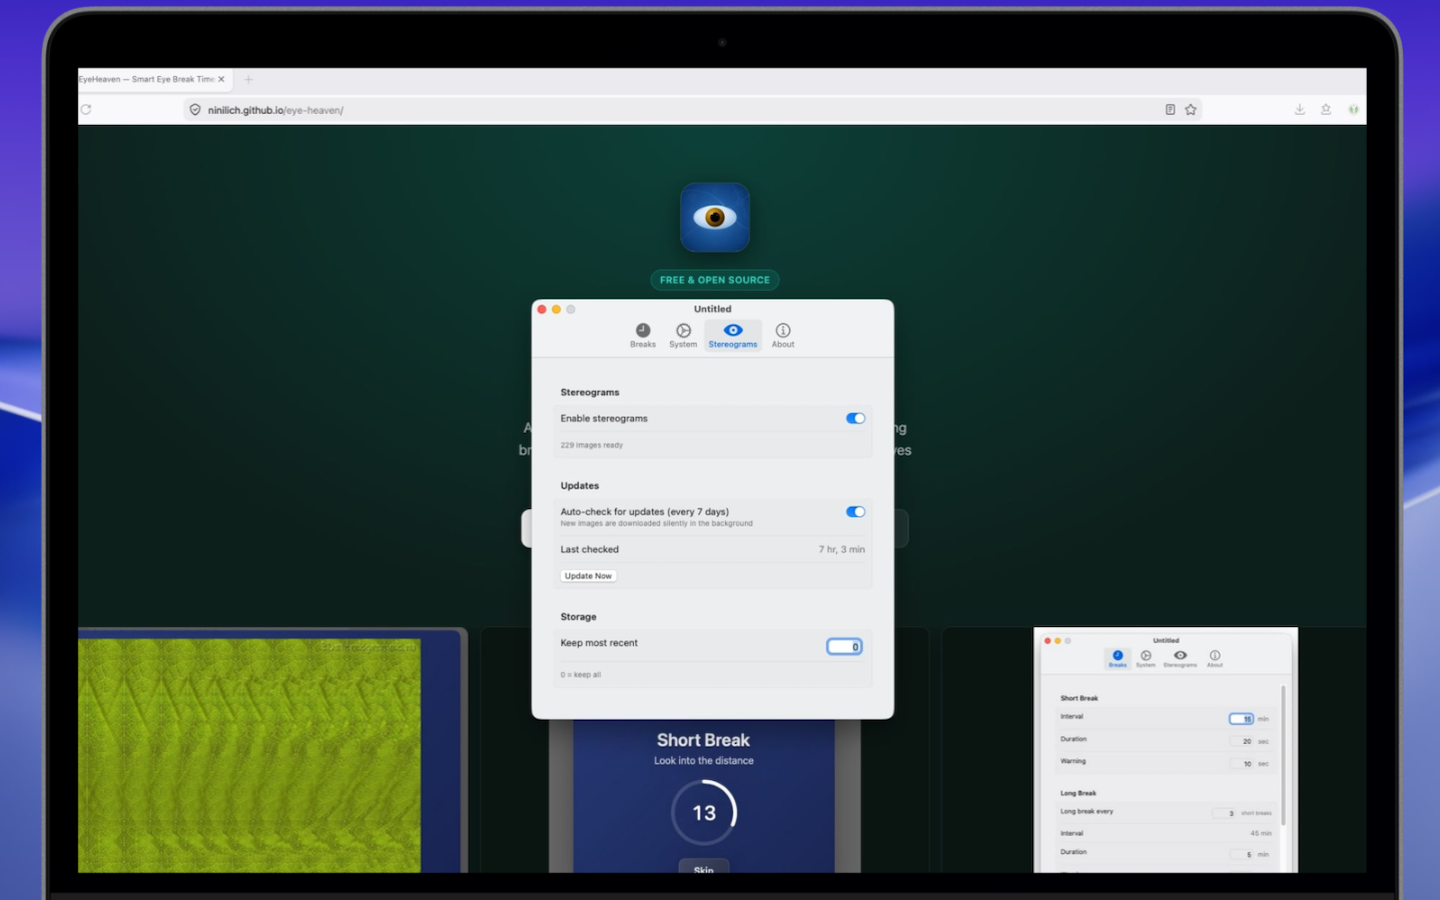The image size is (1440, 900).
Task: Reload the page with the refresh icon
Action: click(x=86, y=110)
